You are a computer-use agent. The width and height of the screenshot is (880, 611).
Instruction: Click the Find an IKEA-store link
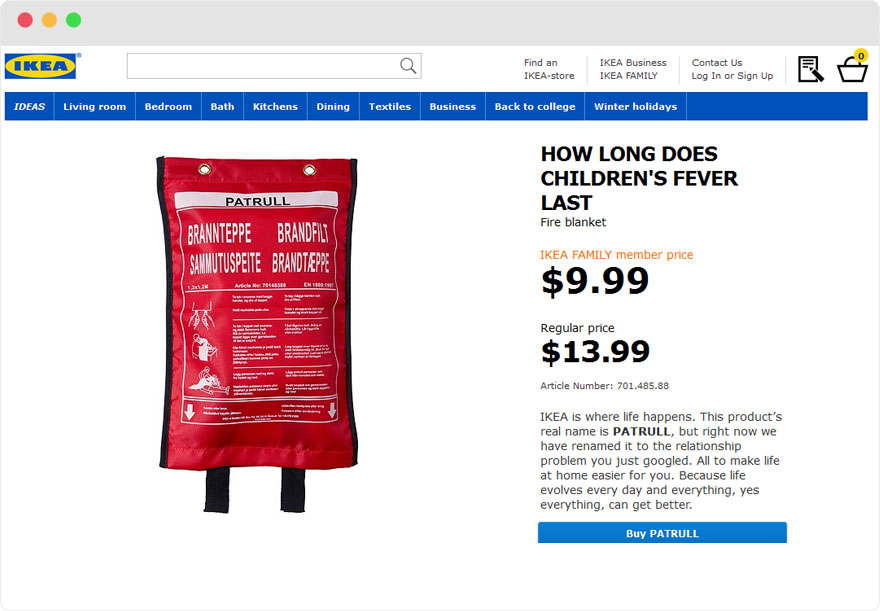549,69
